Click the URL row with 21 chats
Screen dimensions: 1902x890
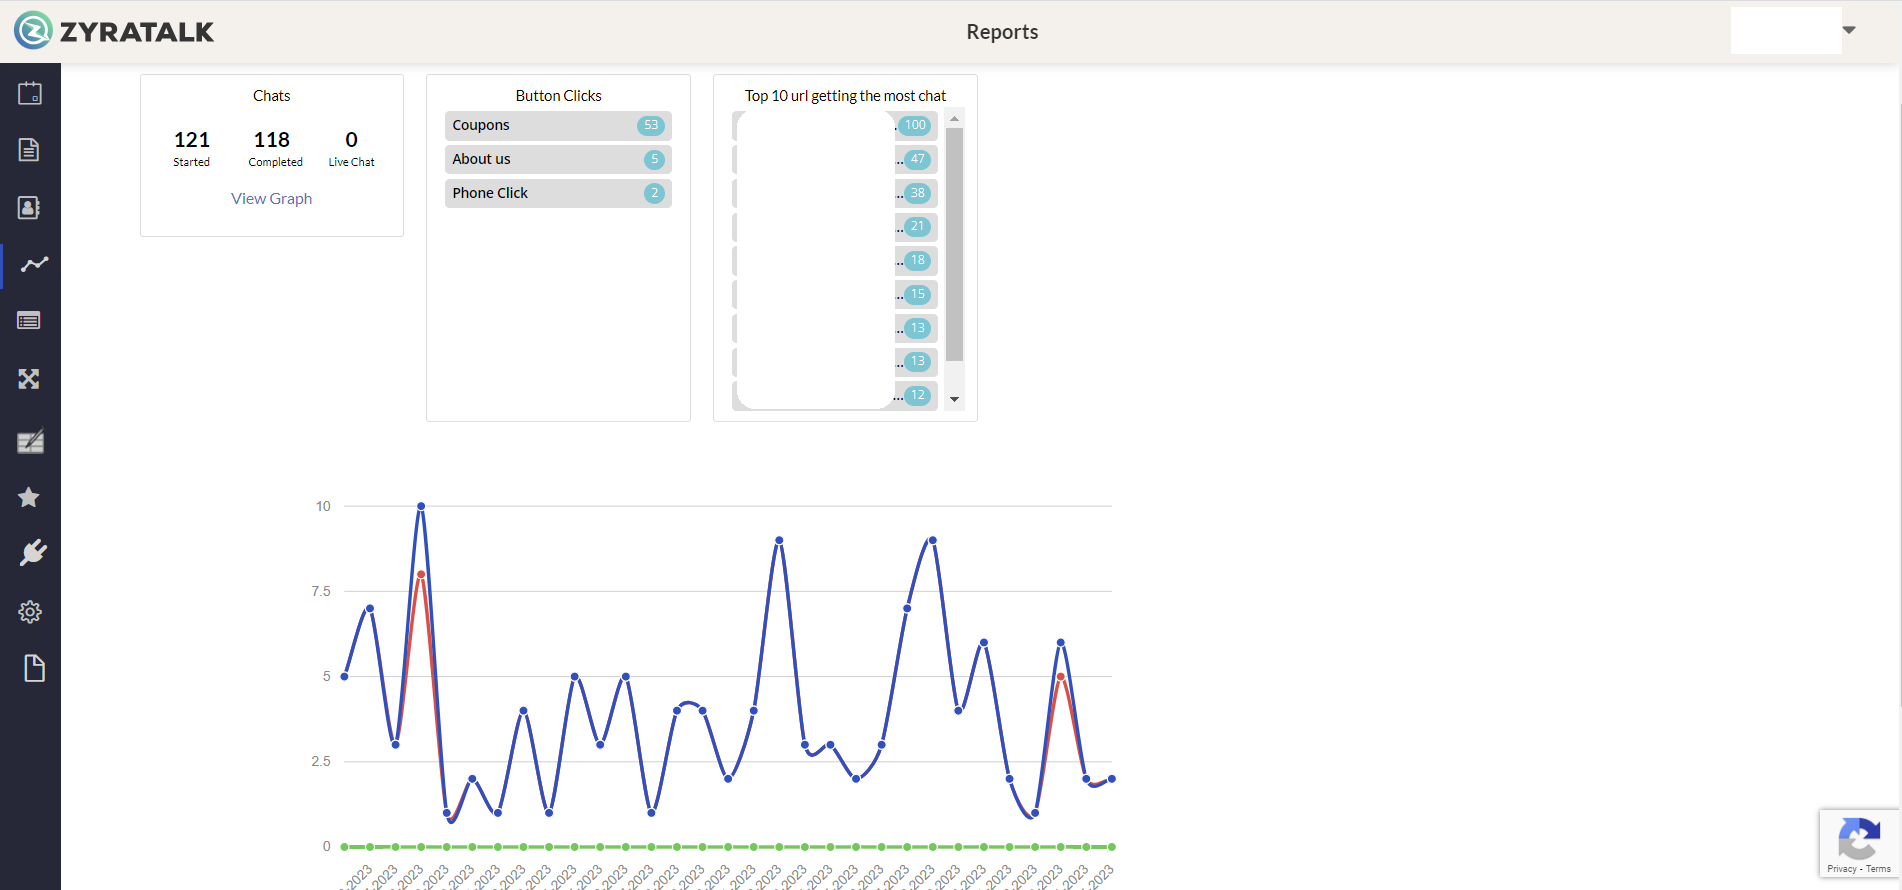(835, 227)
